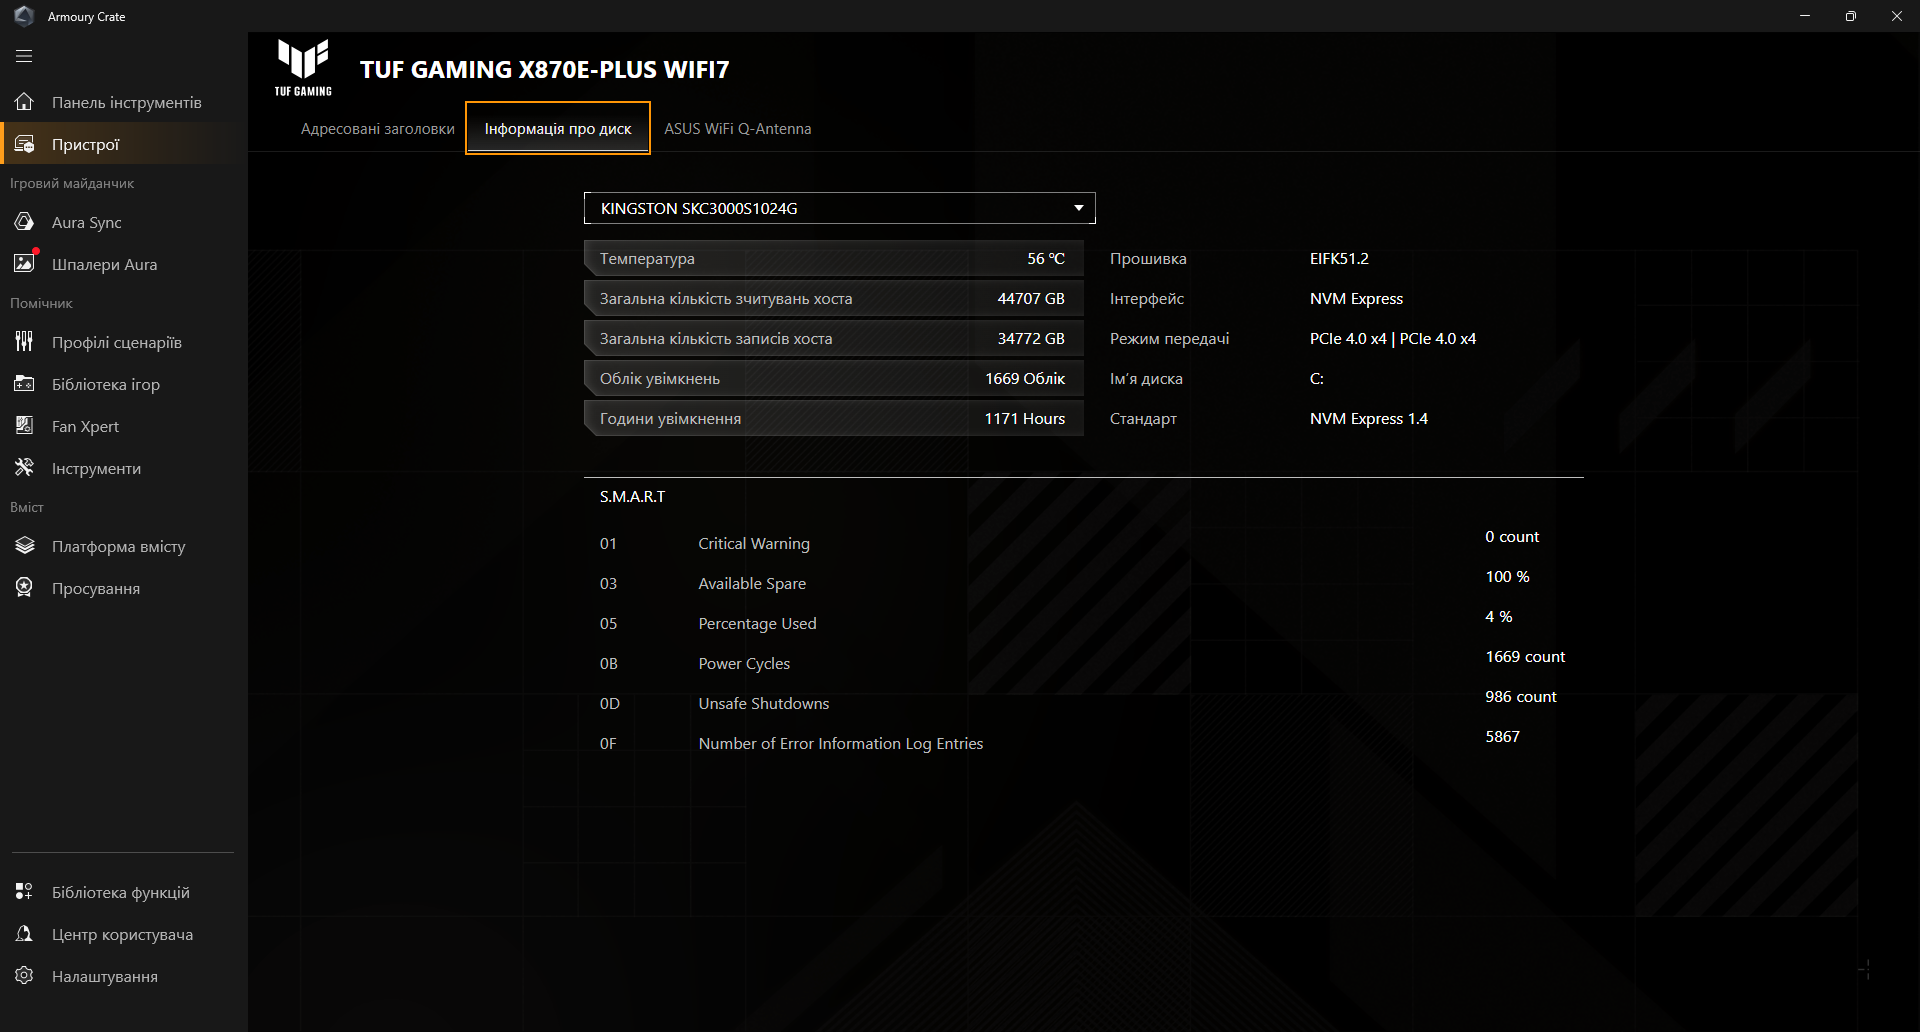The image size is (1920, 1032).
Task: Click the Бібліотека функцій icon
Action: click(x=24, y=892)
